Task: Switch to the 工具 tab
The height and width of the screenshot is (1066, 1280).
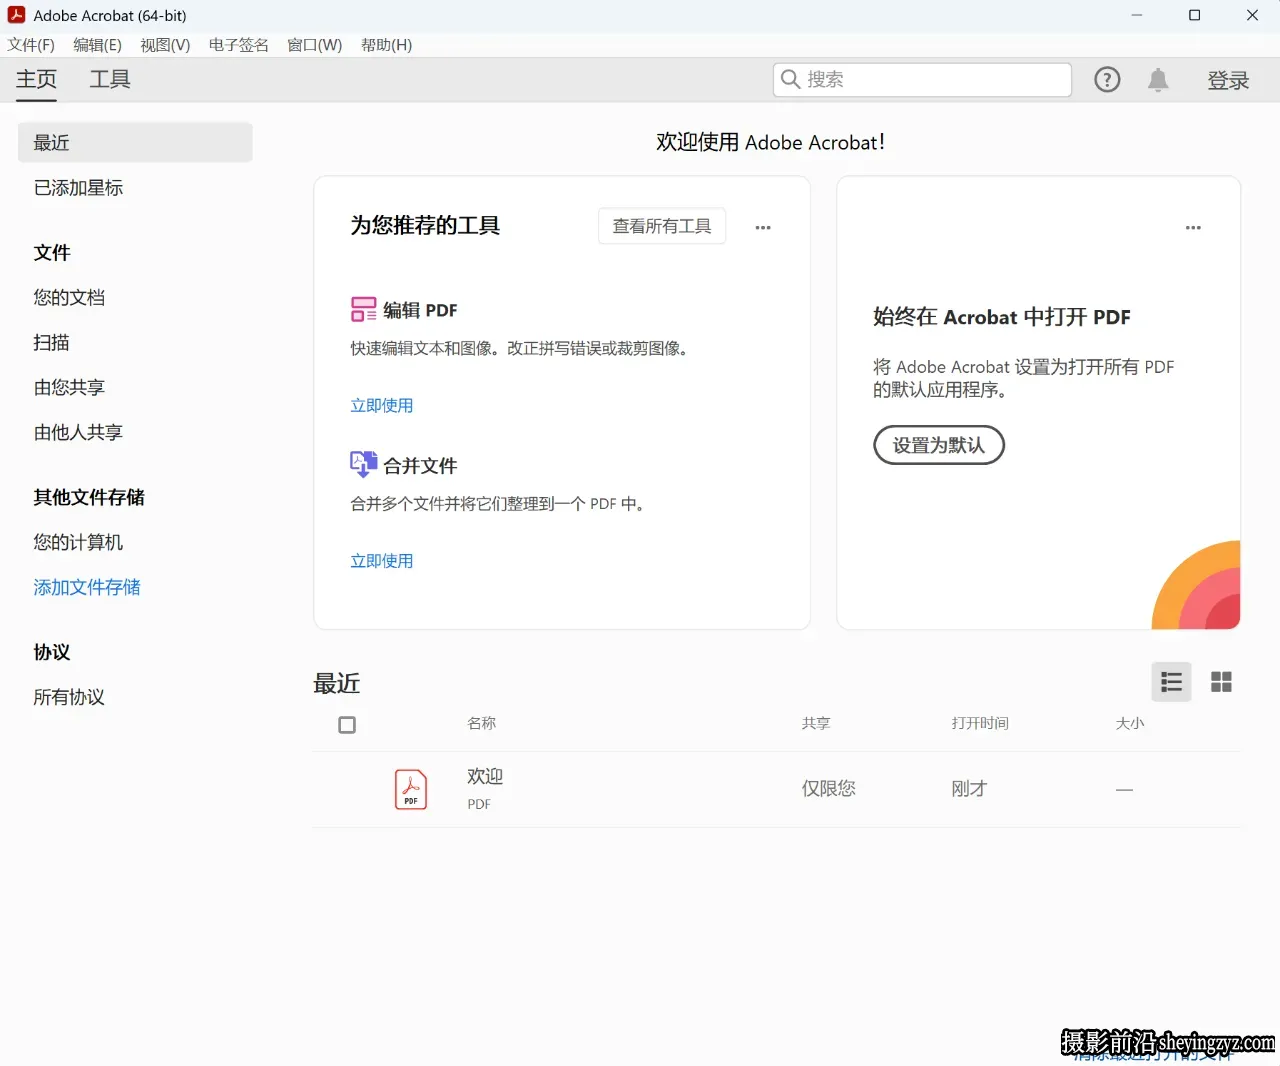Action: coord(110,79)
